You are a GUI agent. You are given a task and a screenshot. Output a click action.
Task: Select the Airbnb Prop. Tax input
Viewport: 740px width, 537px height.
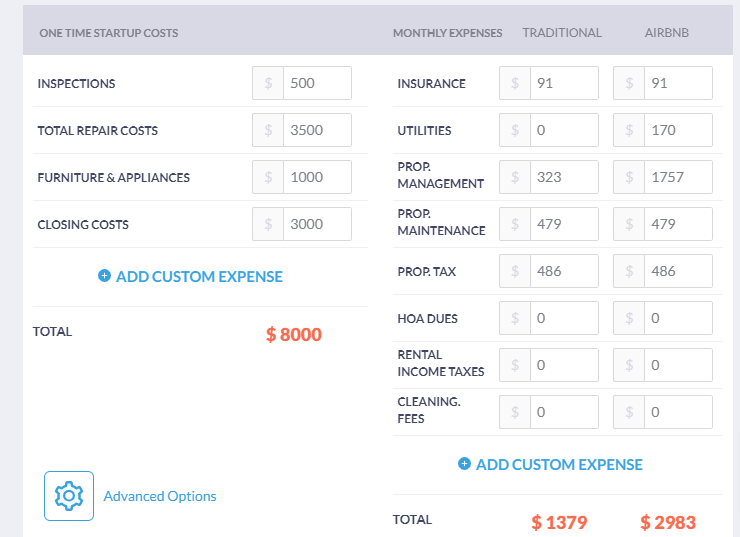677,271
